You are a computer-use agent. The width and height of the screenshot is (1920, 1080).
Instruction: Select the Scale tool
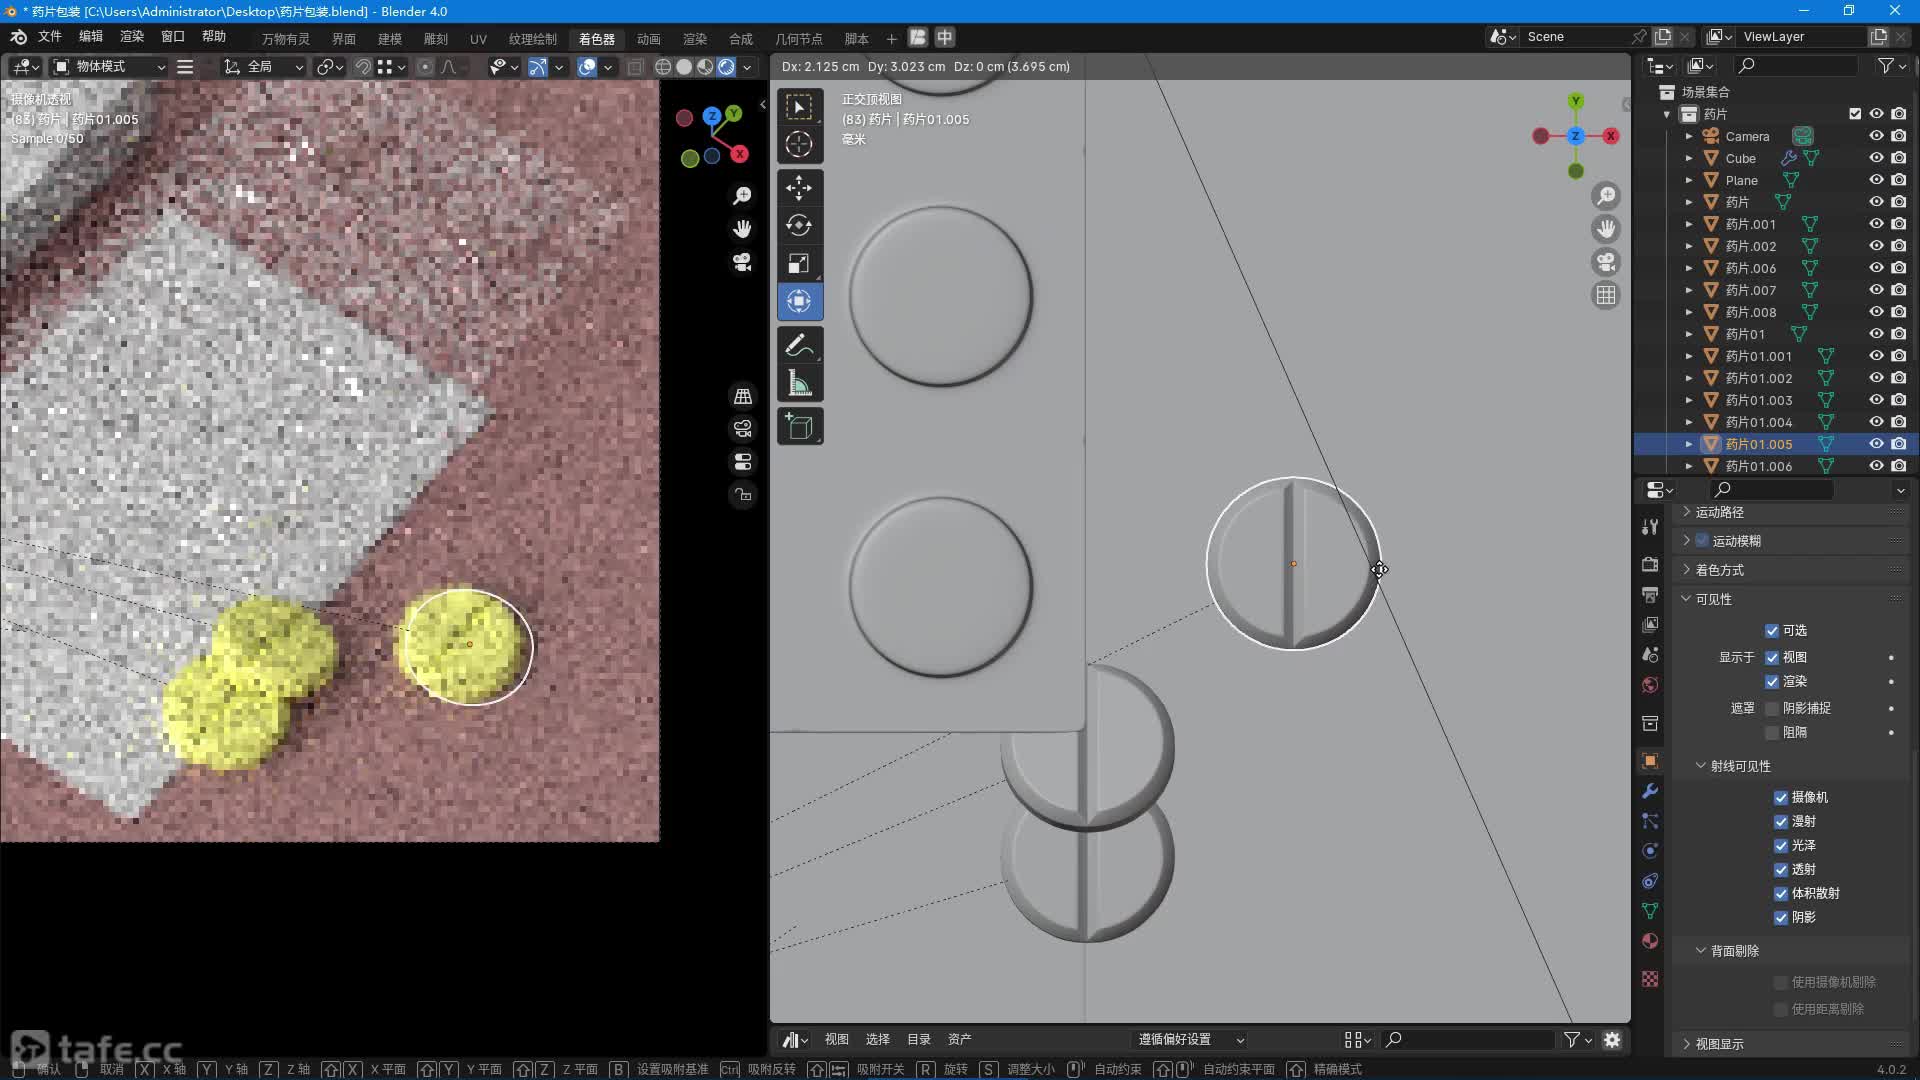click(x=799, y=263)
